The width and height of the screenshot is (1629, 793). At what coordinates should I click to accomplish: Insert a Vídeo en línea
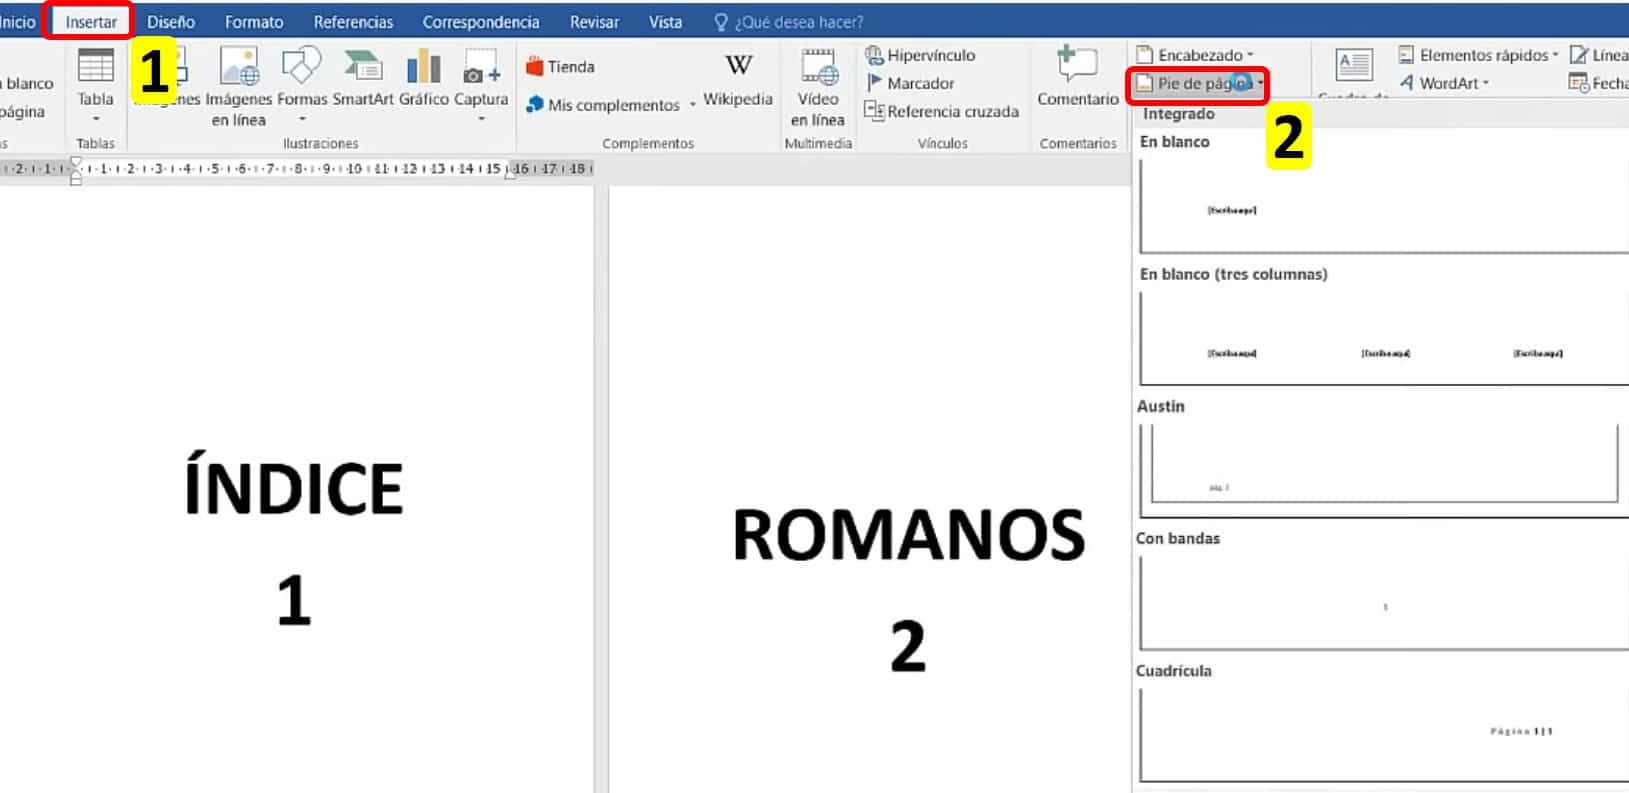click(818, 88)
